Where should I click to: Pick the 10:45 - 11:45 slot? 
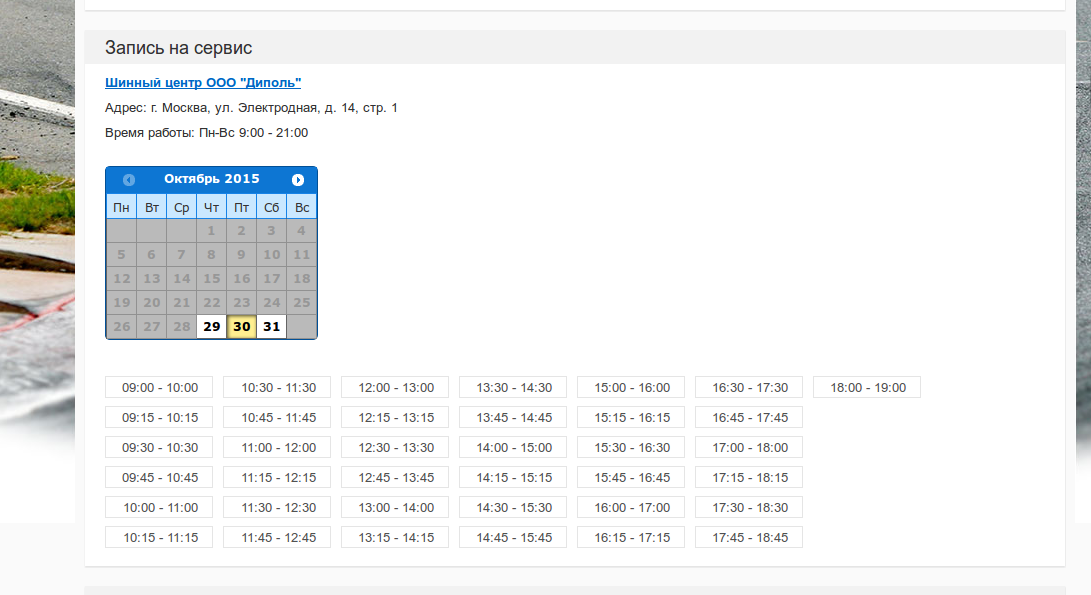(x=277, y=418)
